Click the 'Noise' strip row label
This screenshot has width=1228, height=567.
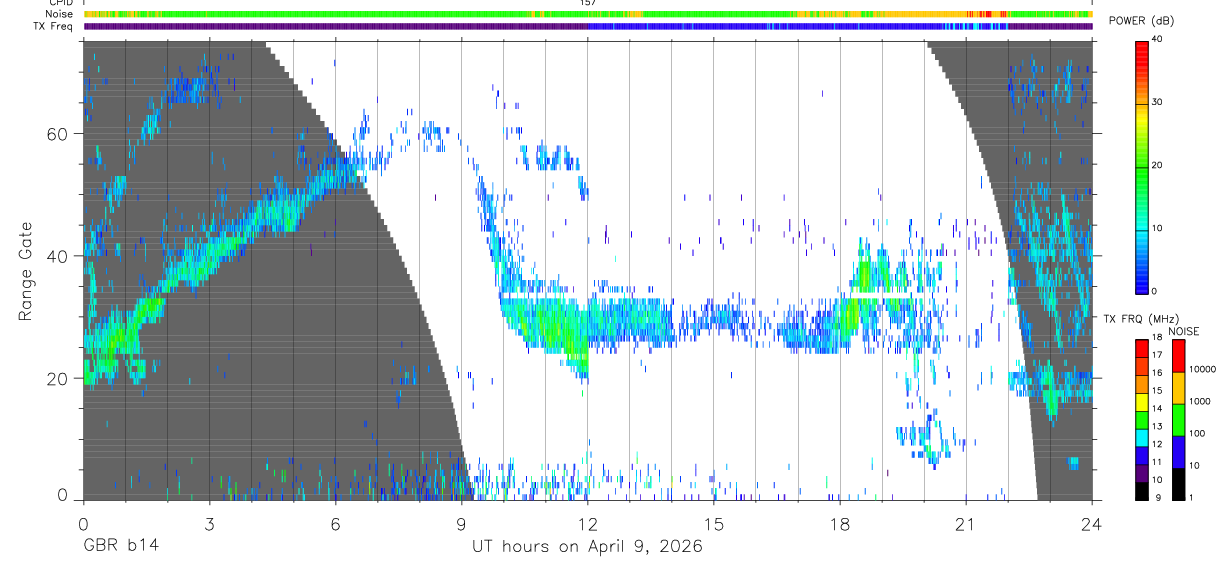tap(60, 14)
